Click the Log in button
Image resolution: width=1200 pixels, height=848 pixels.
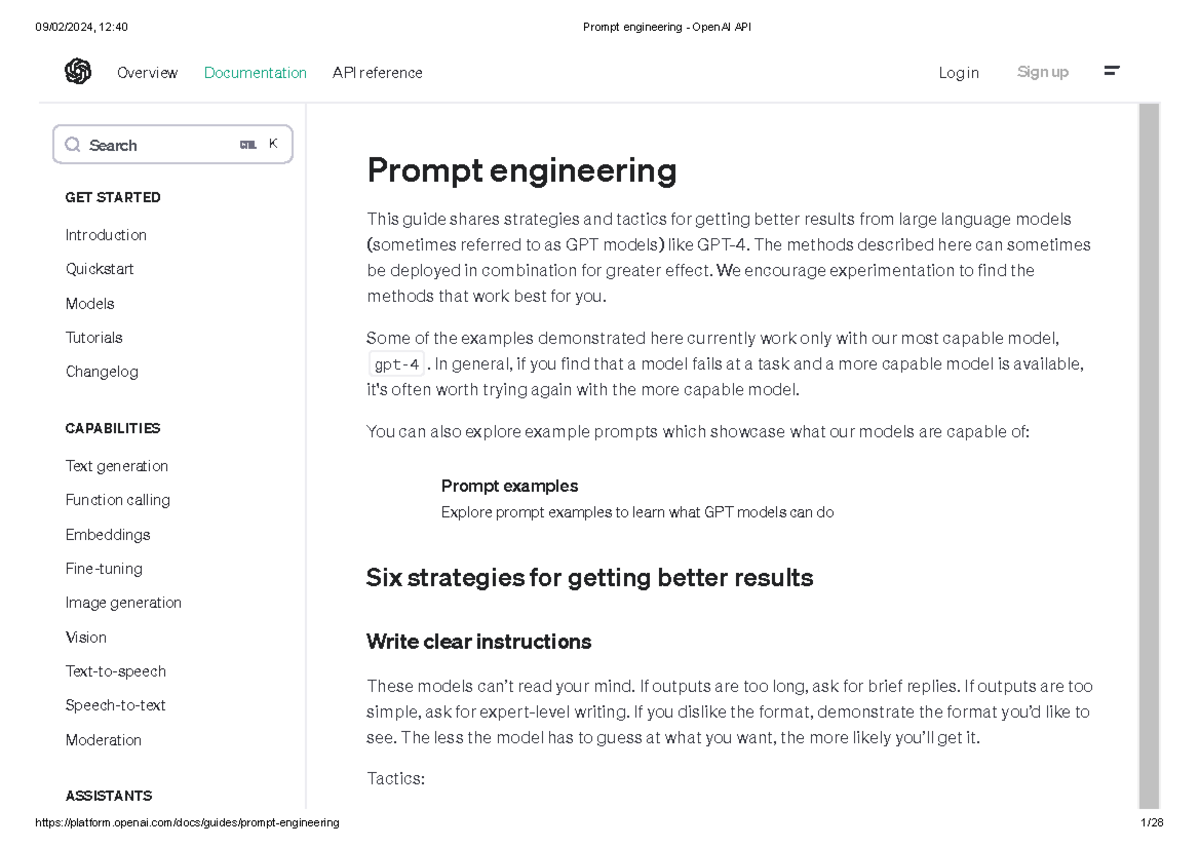pos(958,73)
